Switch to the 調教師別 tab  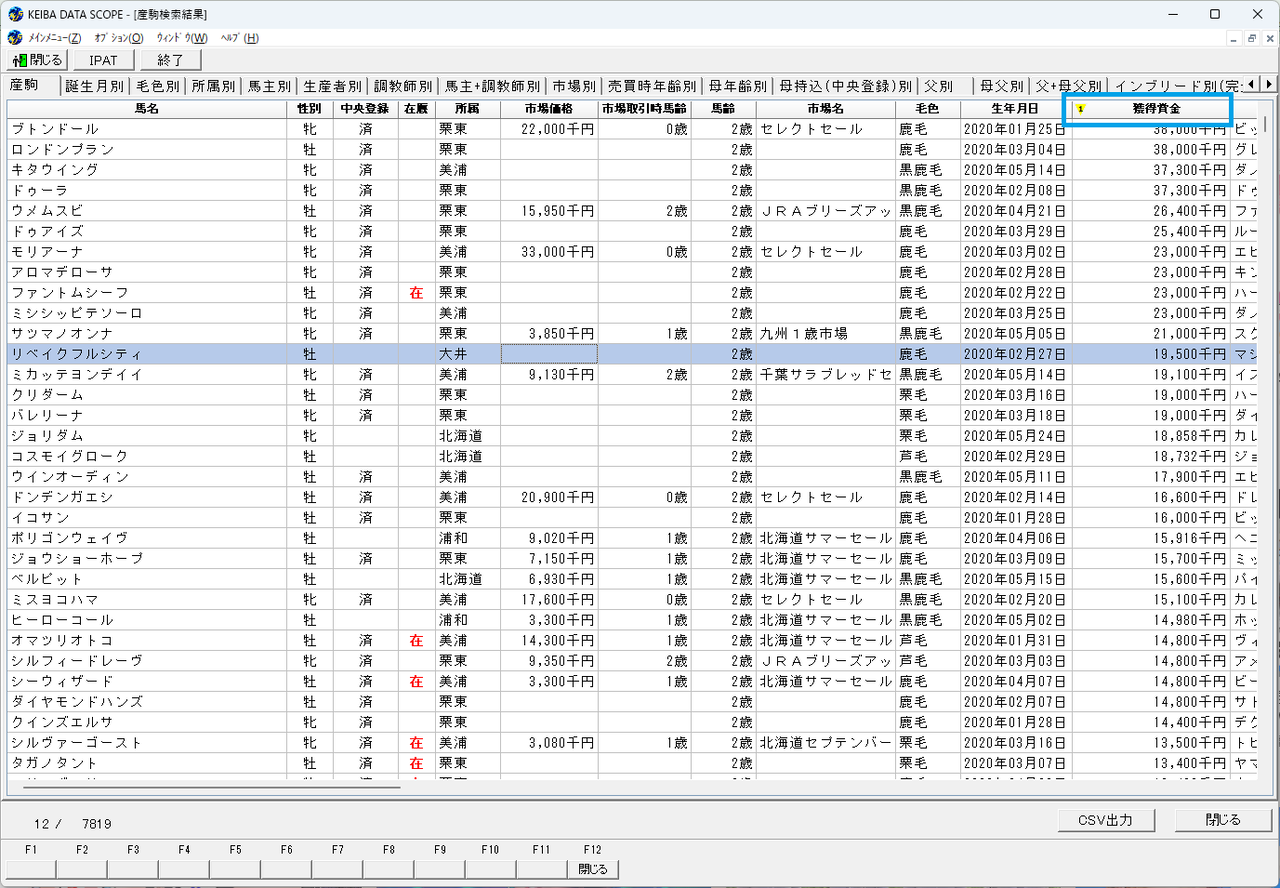pos(403,86)
